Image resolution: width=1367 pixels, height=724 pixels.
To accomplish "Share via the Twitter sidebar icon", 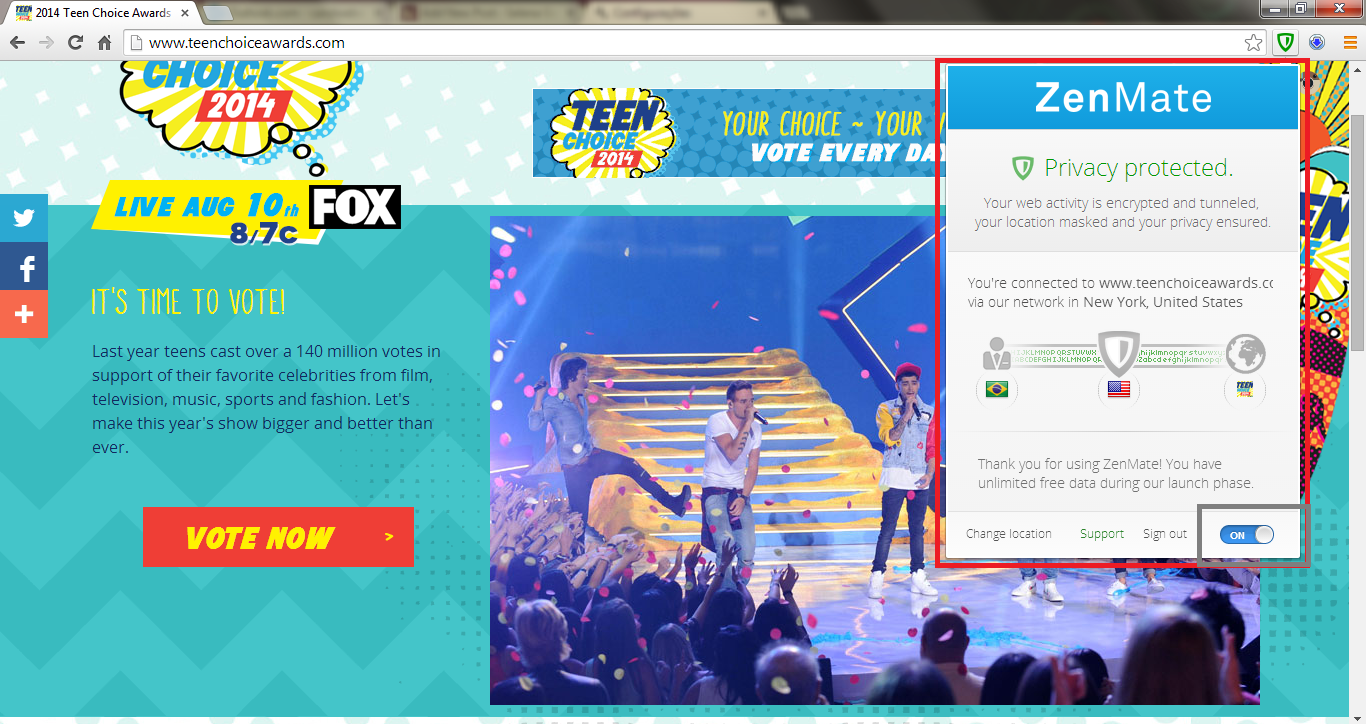I will (24, 218).
